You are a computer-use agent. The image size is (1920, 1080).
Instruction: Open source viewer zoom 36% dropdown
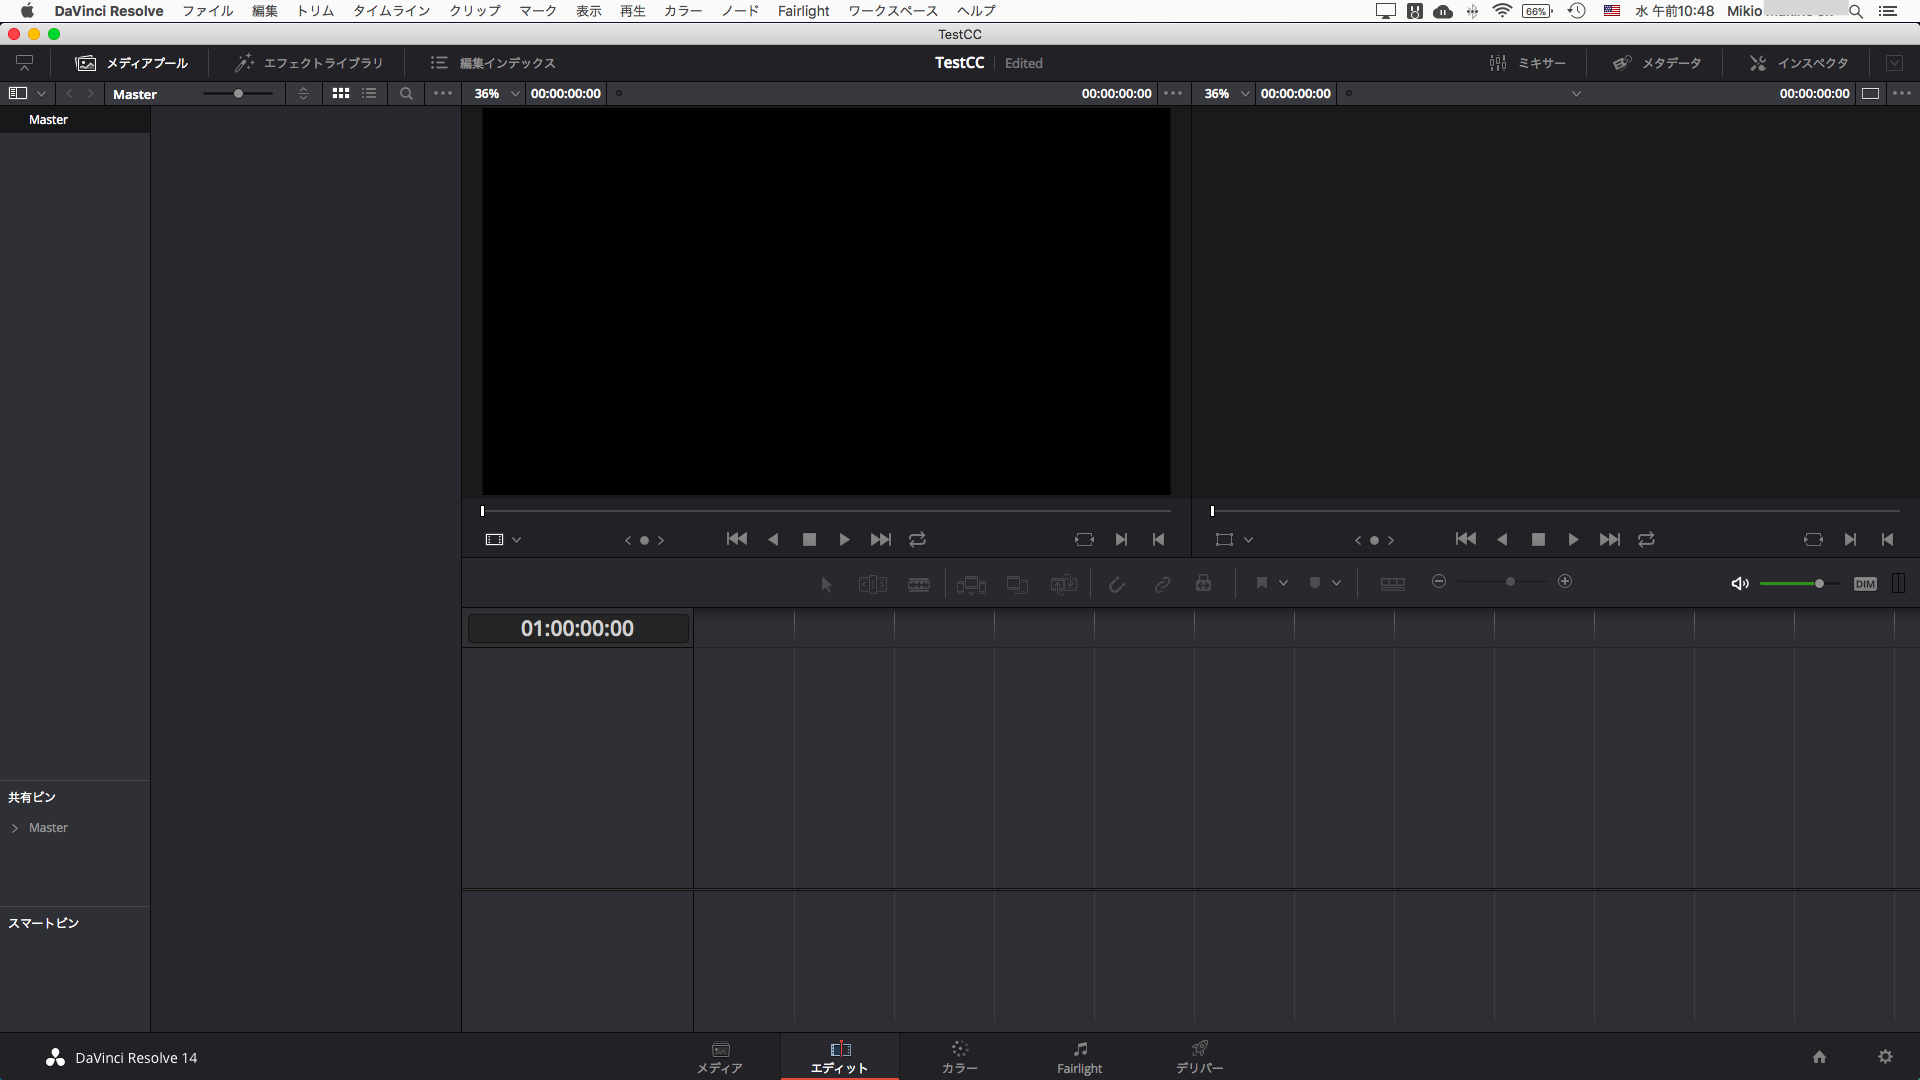point(515,94)
